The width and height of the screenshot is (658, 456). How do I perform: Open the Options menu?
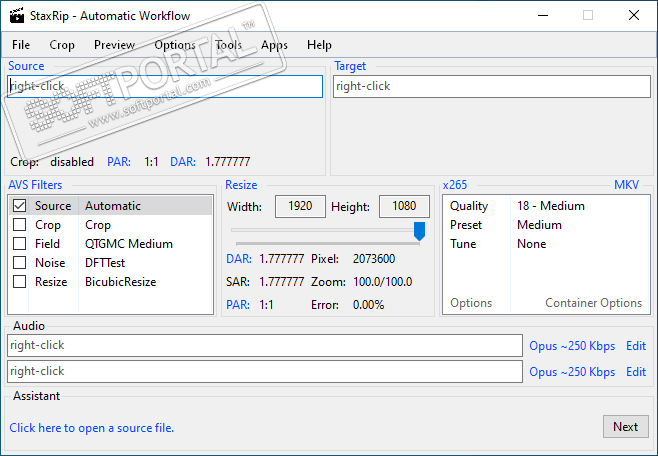pos(175,44)
